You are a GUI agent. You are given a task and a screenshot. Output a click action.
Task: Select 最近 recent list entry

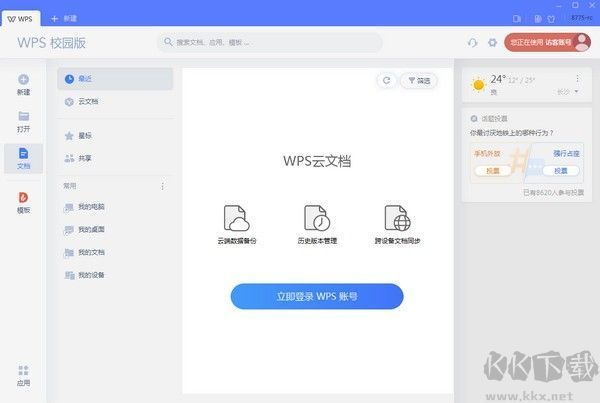[x=115, y=79]
